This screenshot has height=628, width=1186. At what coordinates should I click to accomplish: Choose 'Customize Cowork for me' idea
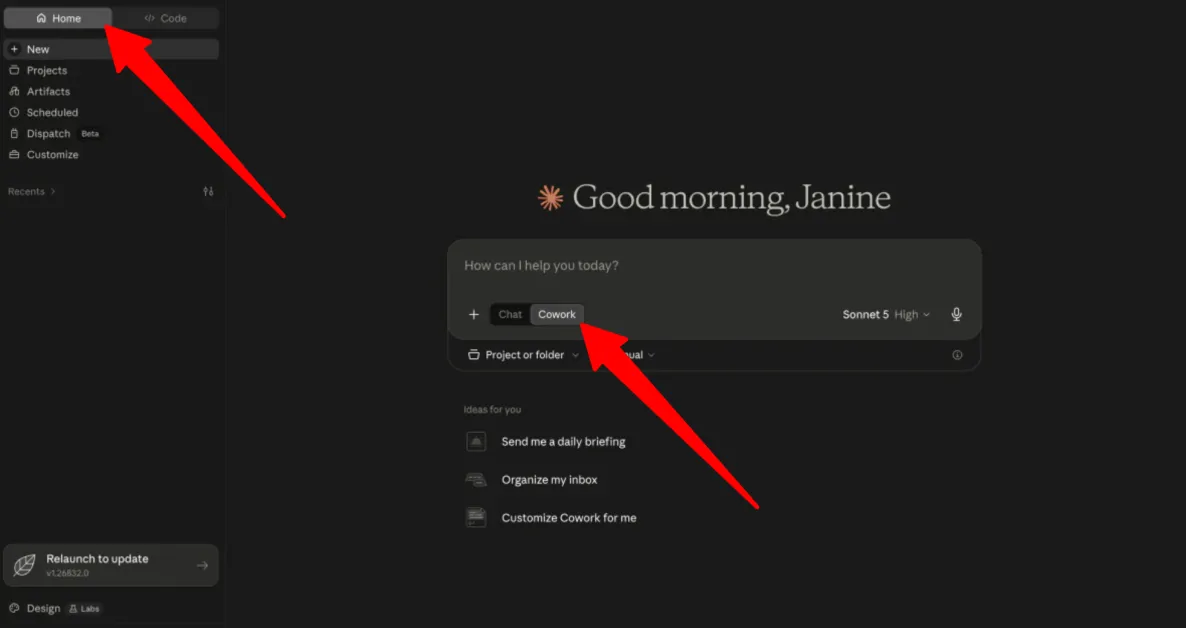pyautogui.click(x=569, y=518)
